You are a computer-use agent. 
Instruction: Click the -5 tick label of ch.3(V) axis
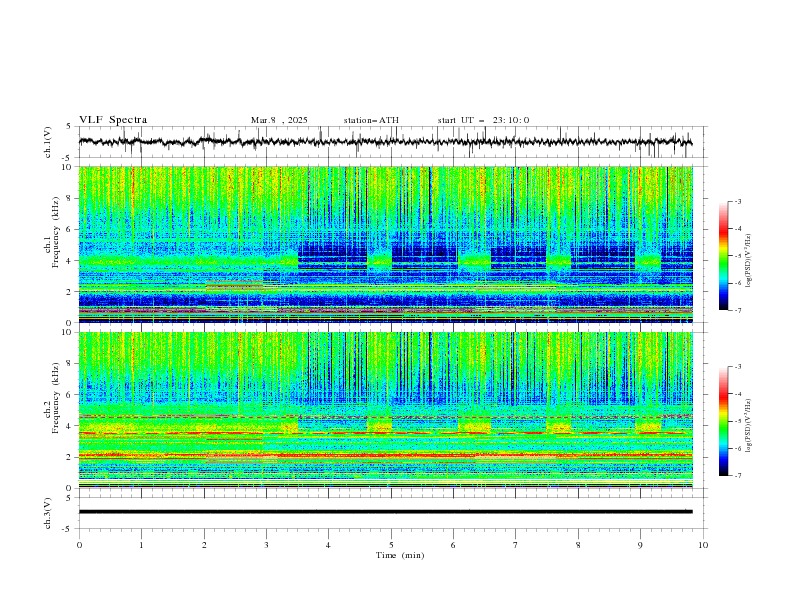coord(66,529)
